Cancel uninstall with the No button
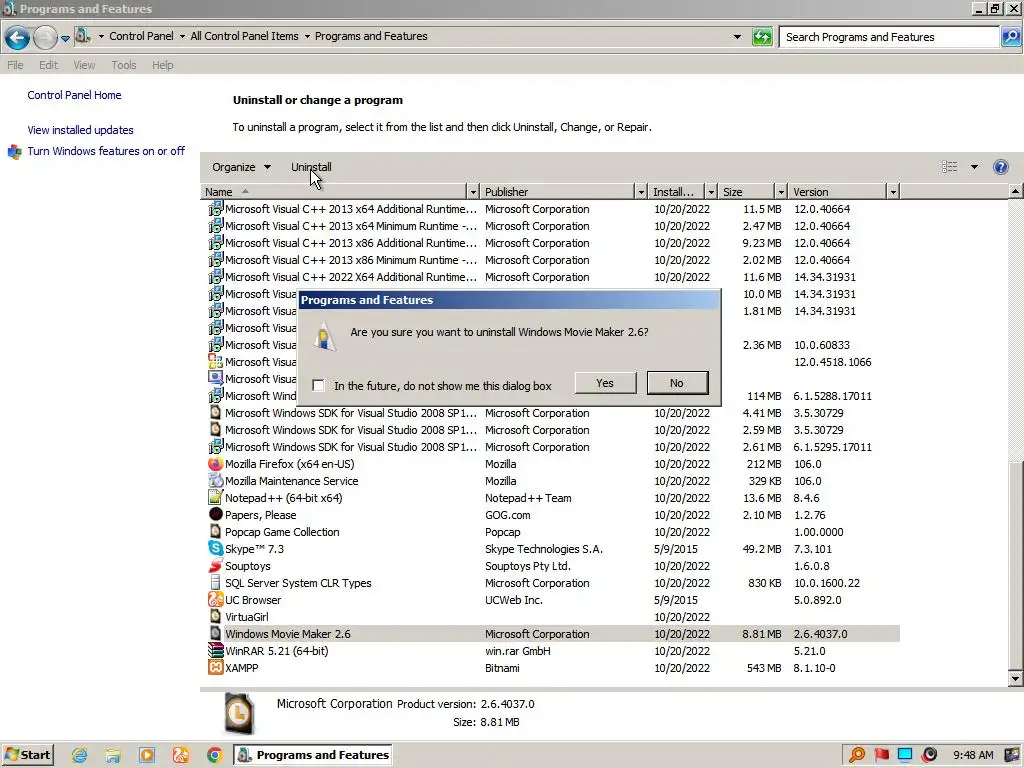 pos(677,383)
